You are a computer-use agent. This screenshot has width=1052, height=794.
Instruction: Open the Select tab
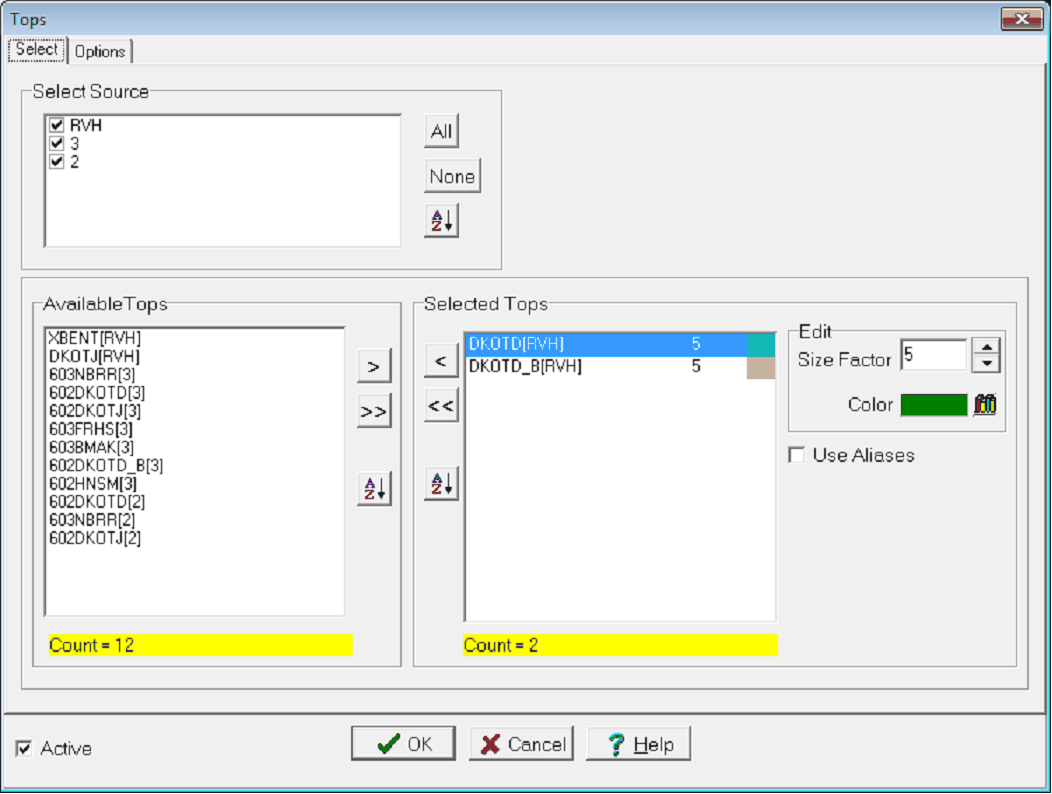(x=37, y=49)
